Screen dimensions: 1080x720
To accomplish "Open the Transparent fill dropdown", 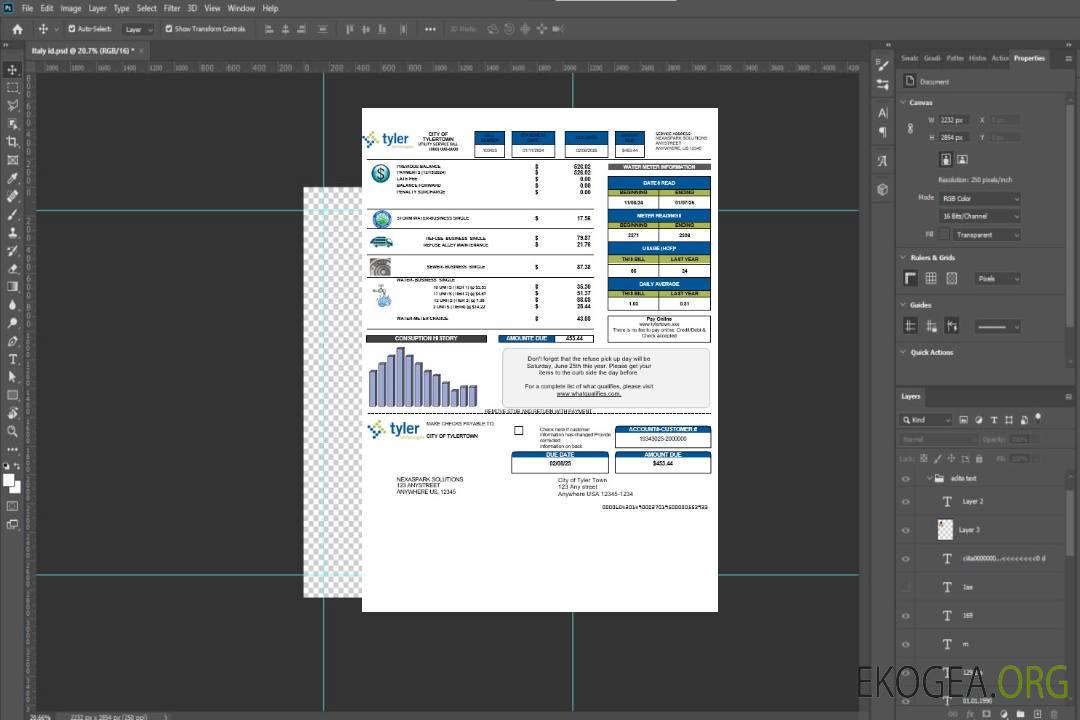I will (986, 235).
